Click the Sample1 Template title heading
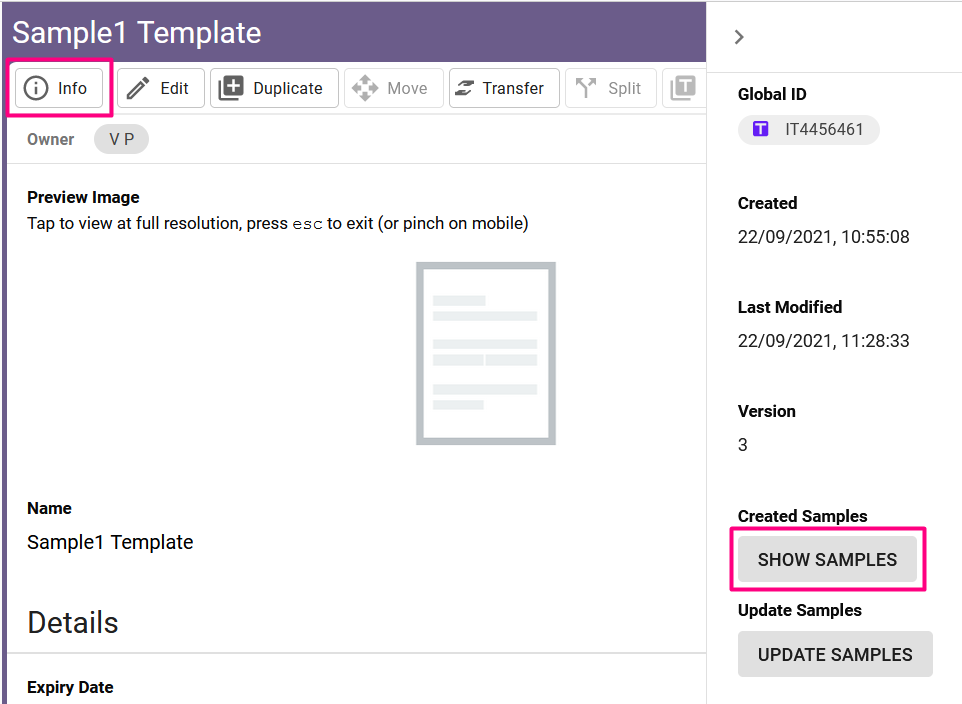 (x=137, y=33)
